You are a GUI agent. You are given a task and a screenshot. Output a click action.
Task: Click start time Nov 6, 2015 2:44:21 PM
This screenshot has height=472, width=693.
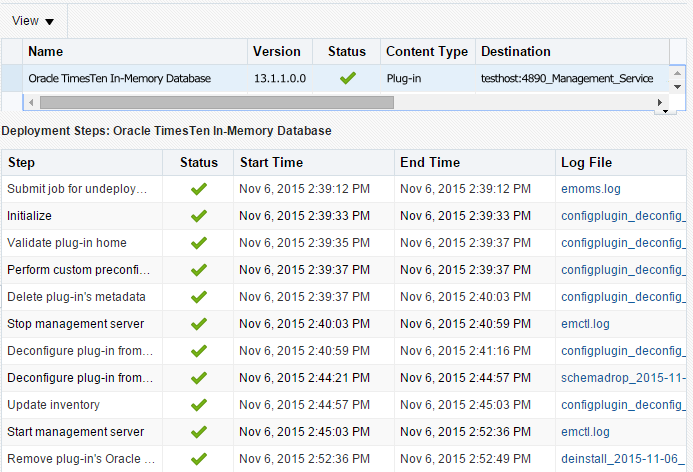tap(304, 377)
